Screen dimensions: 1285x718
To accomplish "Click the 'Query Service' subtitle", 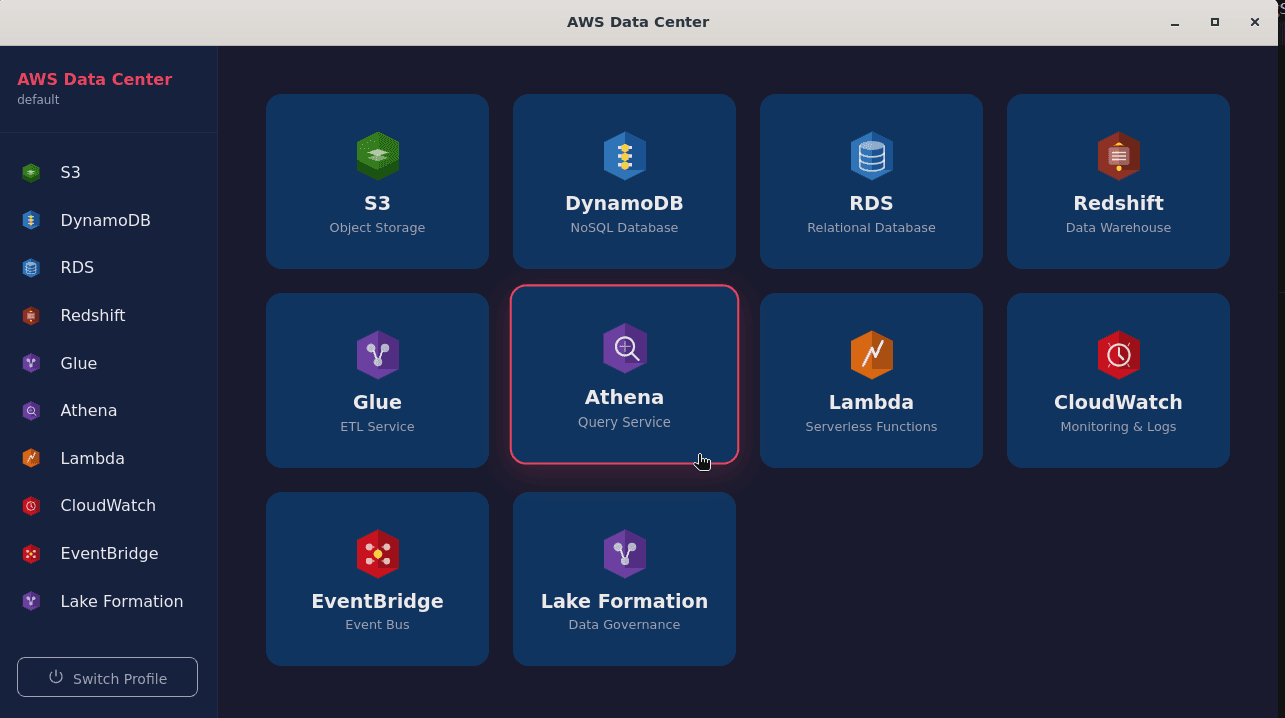I will click(625, 422).
